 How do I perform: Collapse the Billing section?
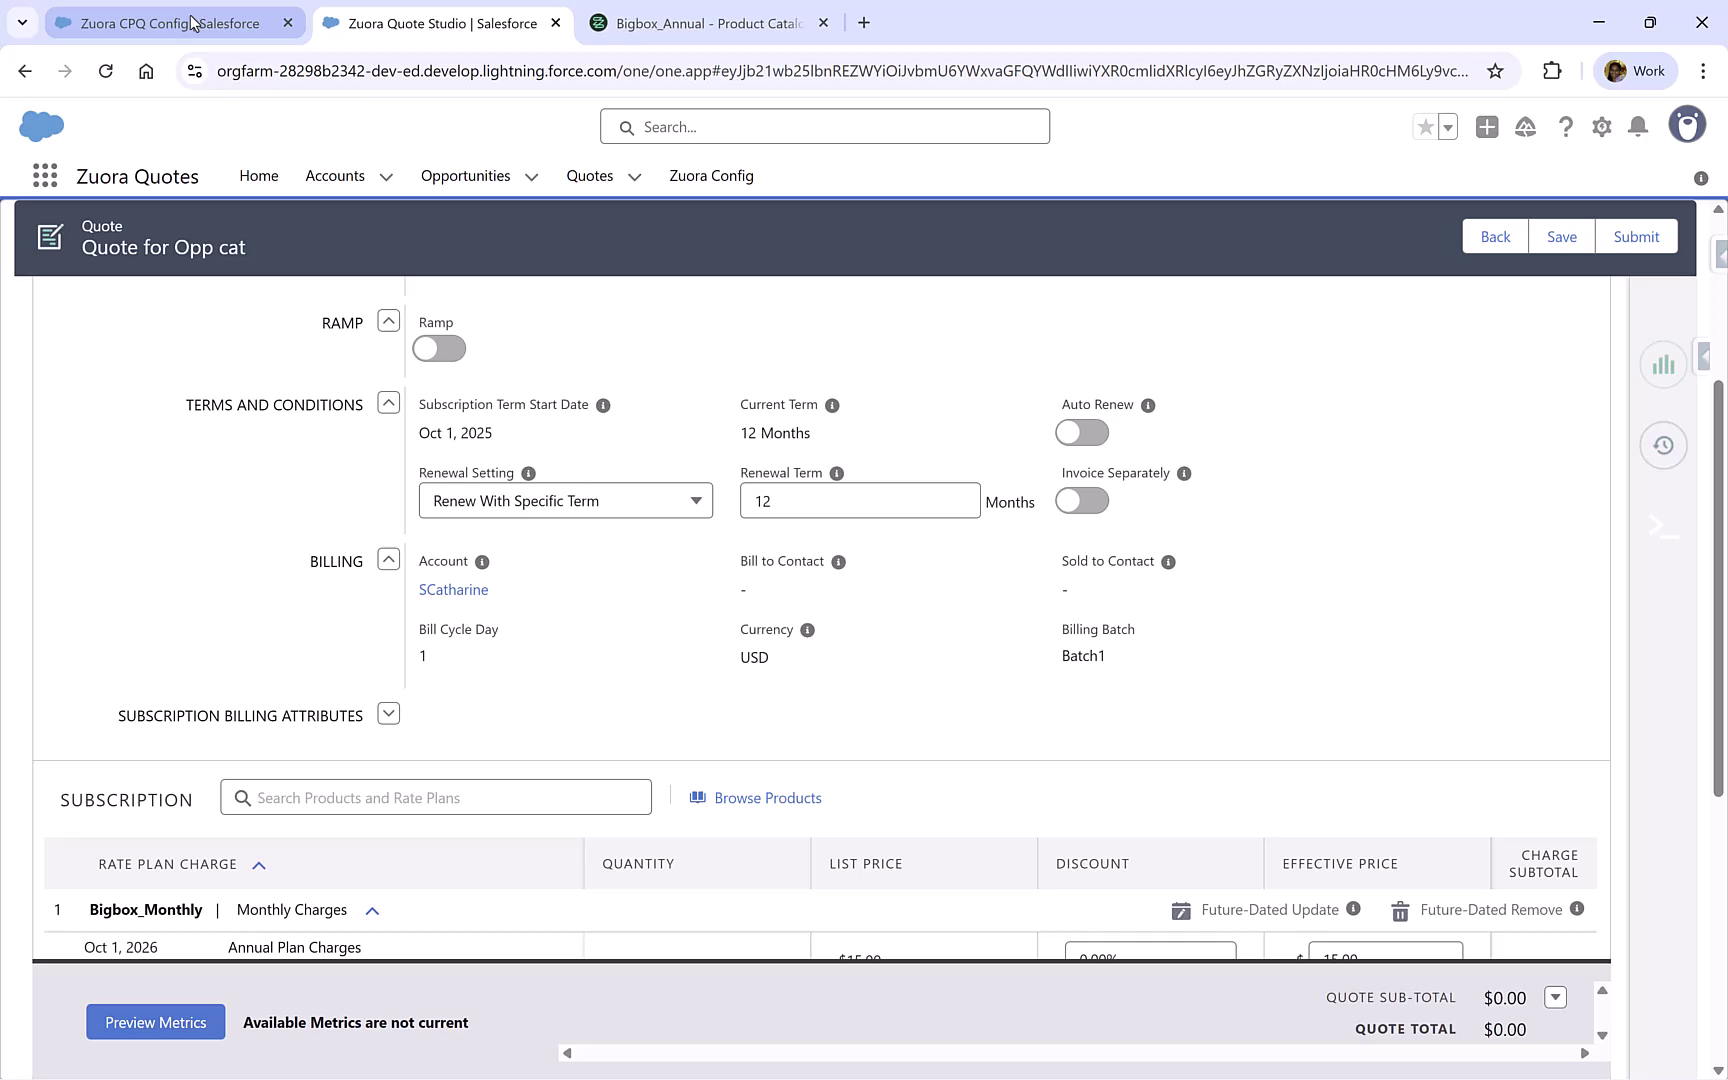pyautogui.click(x=388, y=559)
